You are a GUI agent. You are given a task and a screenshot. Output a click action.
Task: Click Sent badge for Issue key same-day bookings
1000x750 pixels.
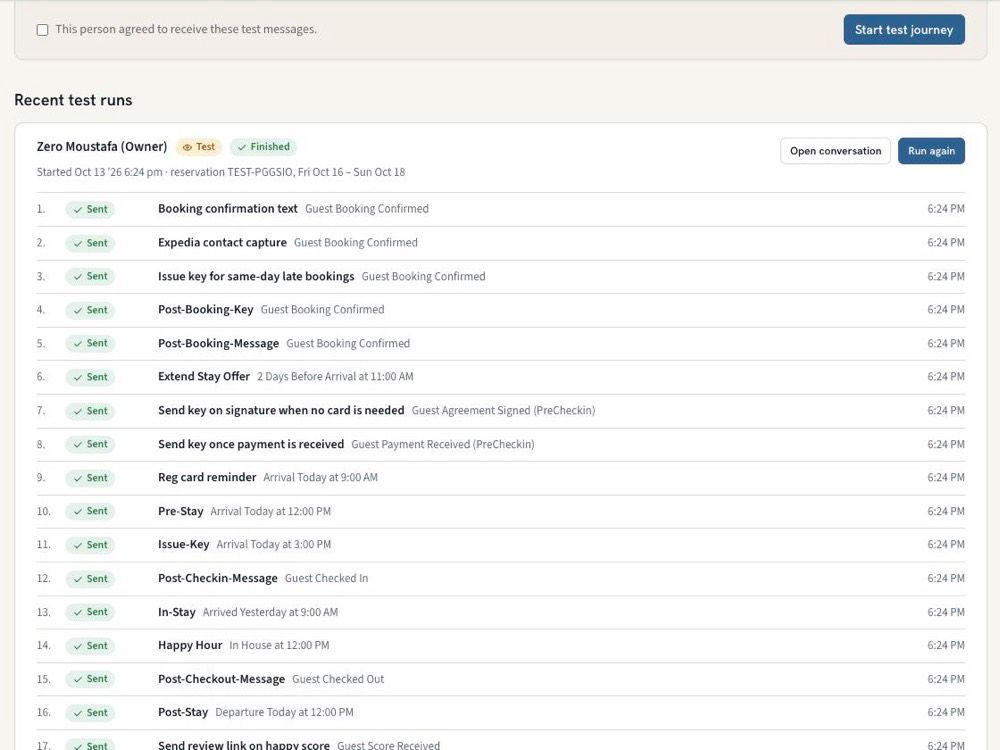click(90, 276)
